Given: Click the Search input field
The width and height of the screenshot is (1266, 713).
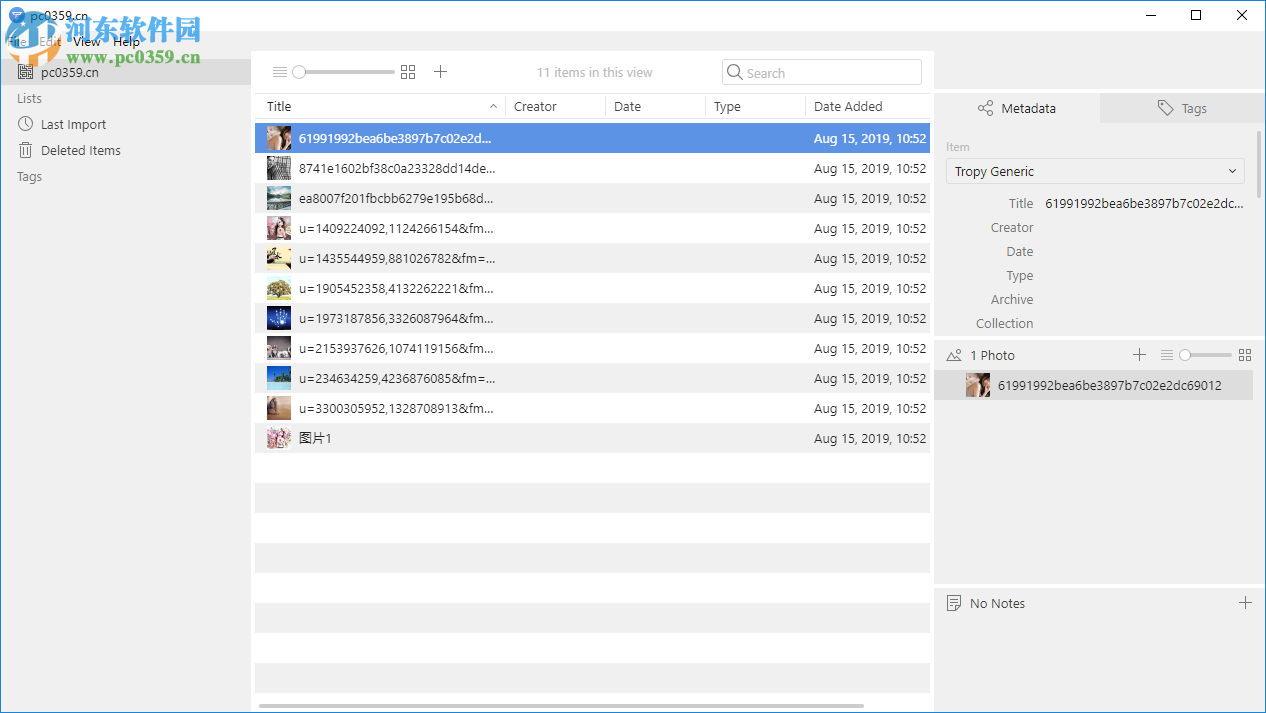Looking at the screenshot, I should (822, 72).
